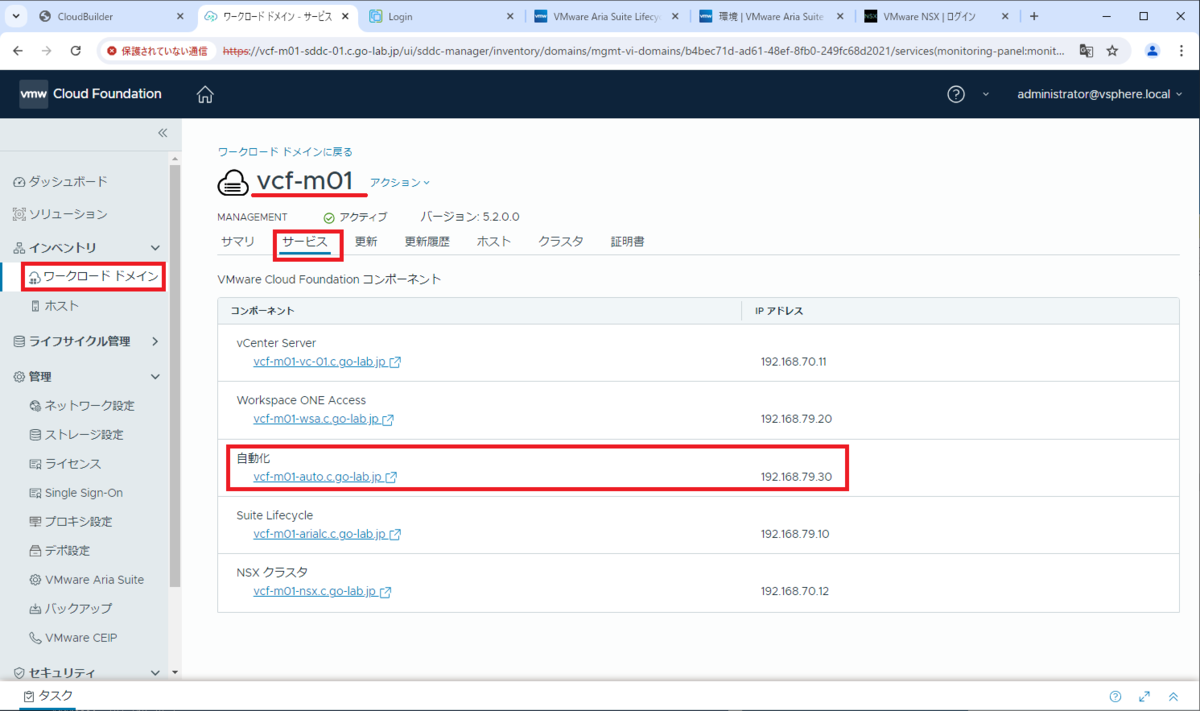Screen dimensions: 1200x711
Task: Click external link icon next to vcf-m01-arialc
Action: pyautogui.click(x=395, y=534)
